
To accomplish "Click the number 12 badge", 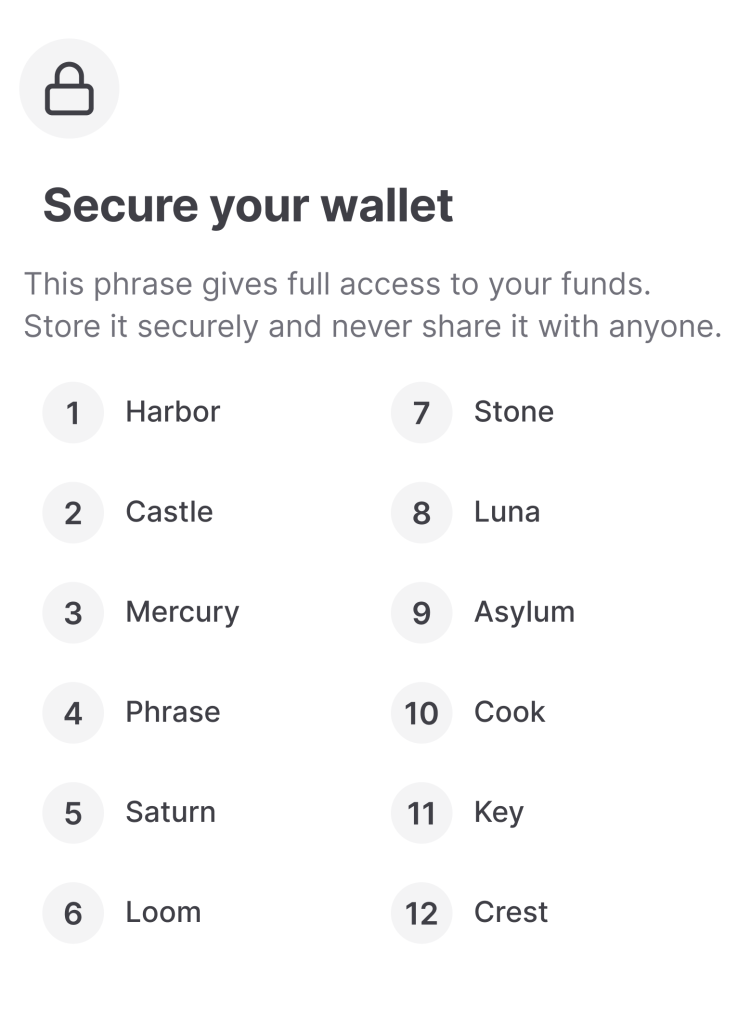I will click(422, 913).
